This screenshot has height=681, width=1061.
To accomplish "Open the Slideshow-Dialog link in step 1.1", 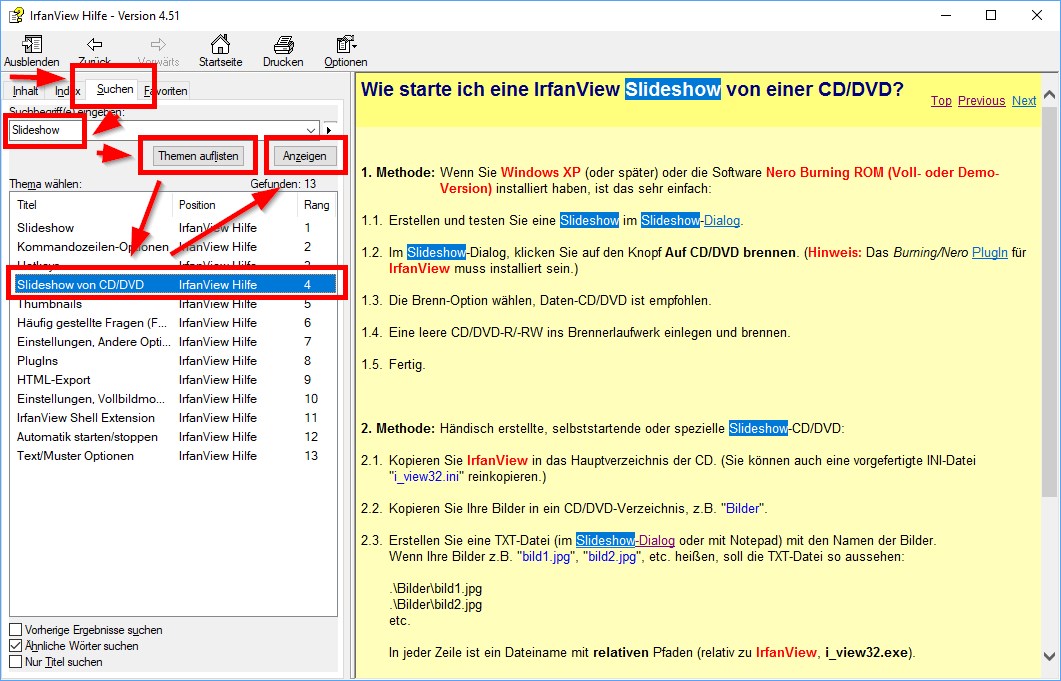I will [x=722, y=220].
